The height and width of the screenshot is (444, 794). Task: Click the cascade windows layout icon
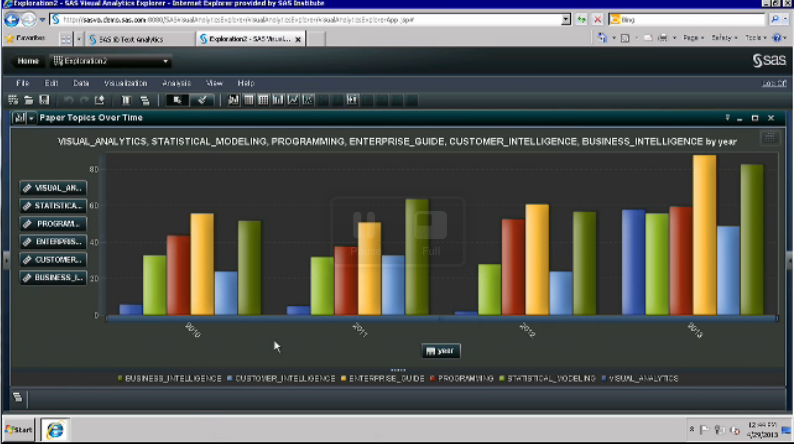(x=145, y=100)
